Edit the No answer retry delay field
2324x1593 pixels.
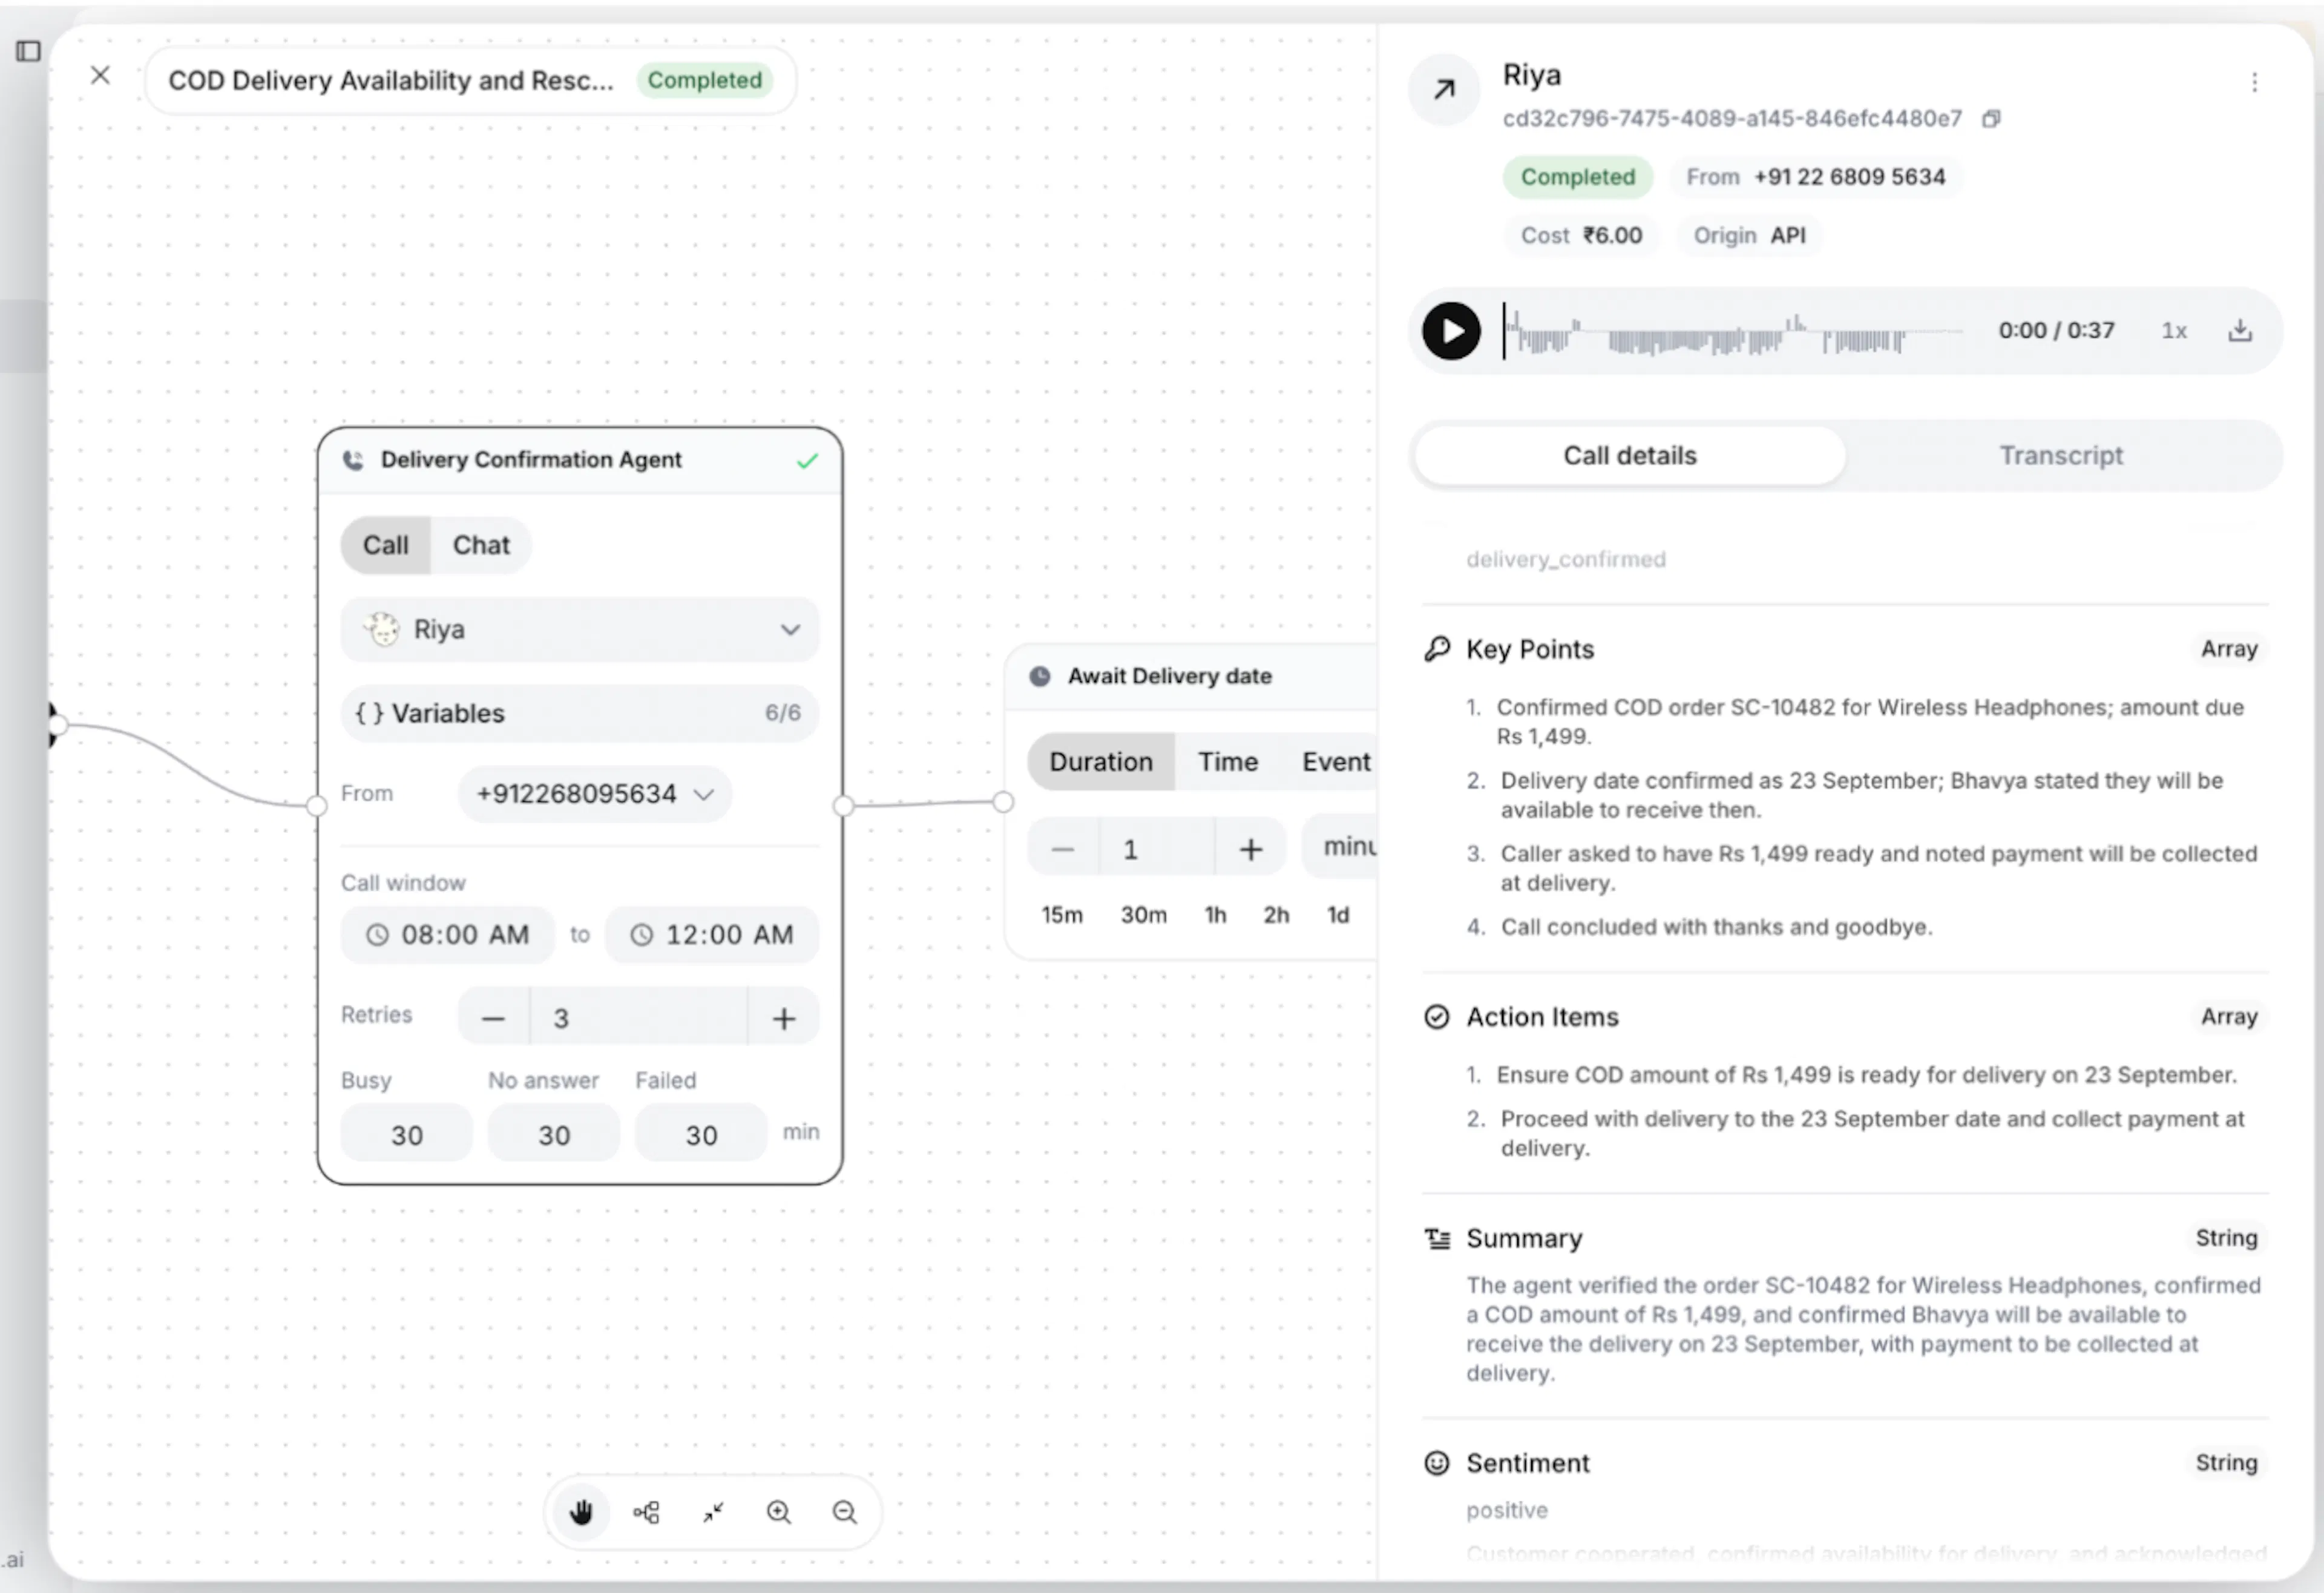[x=554, y=1135]
